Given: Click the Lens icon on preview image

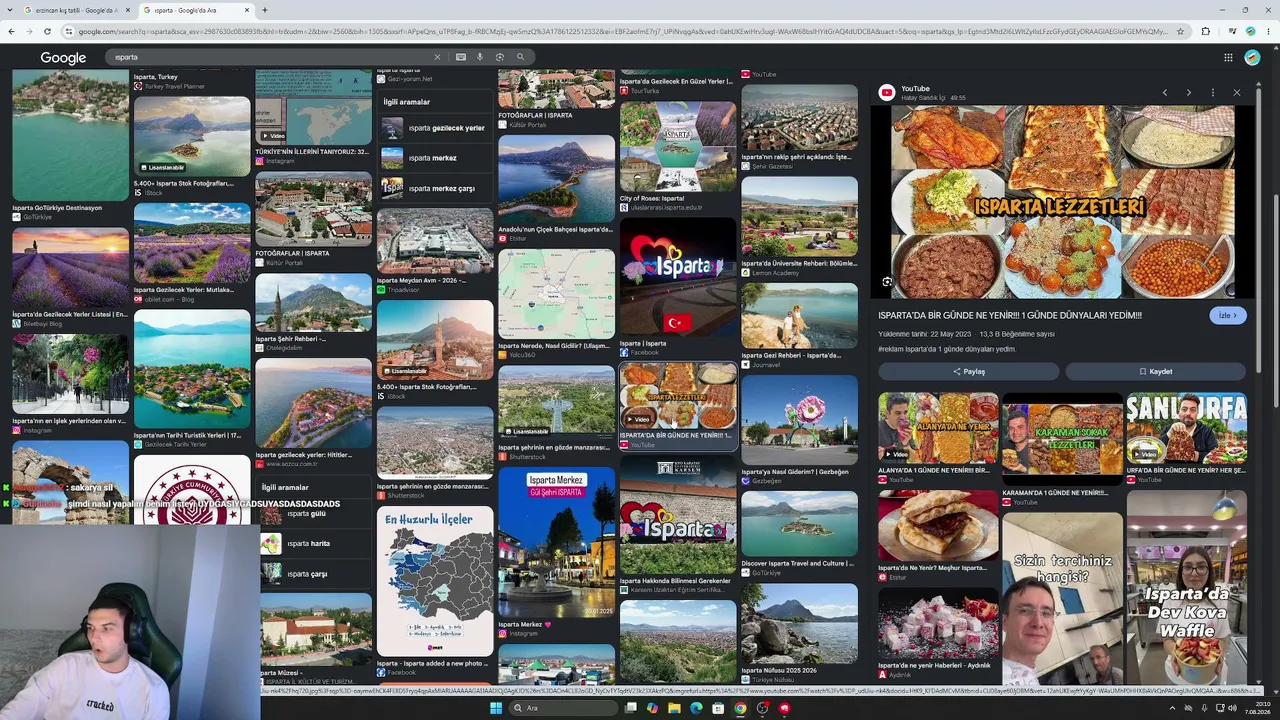Looking at the screenshot, I should tap(887, 282).
